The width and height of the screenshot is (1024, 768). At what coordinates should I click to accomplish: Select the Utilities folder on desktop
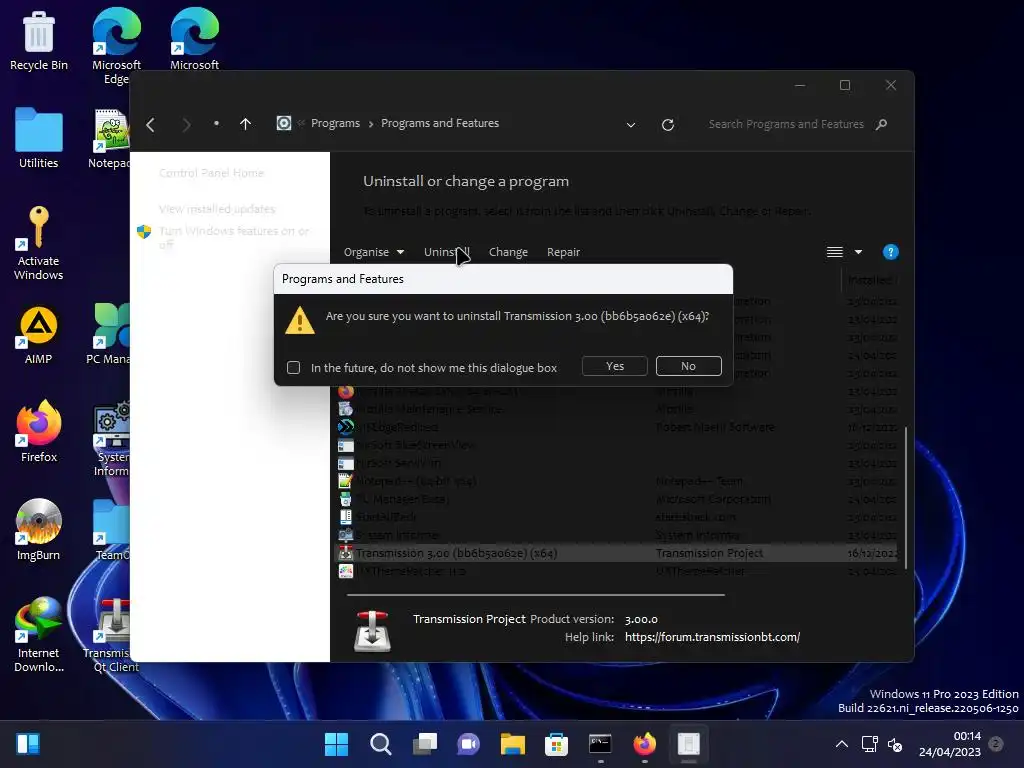tap(39, 138)
